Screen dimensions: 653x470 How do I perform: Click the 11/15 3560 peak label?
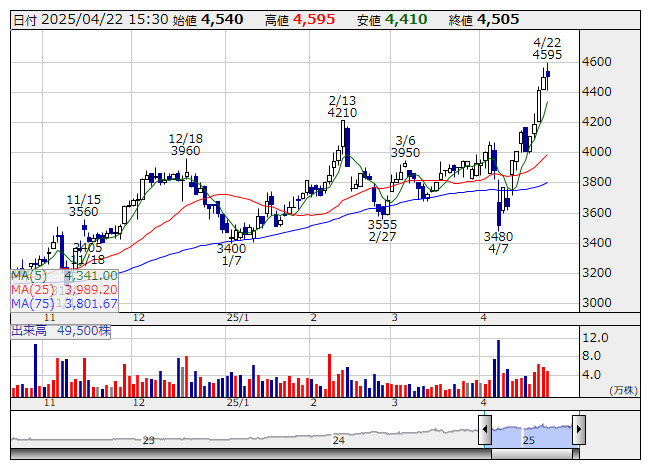pos(84,206)
